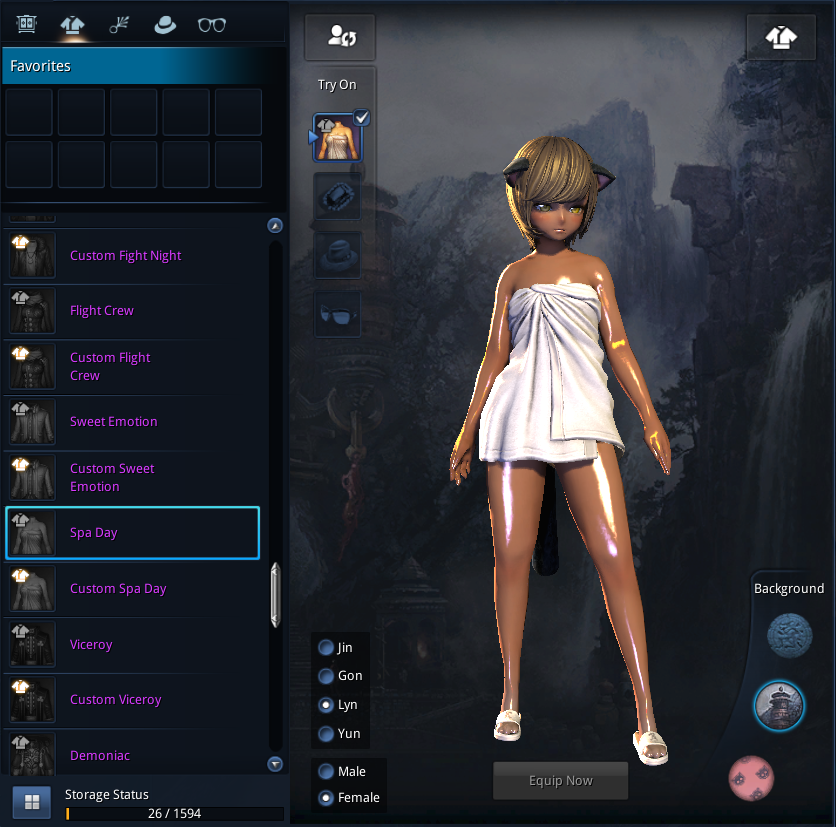The image size is (836, 827).
Task: Click the Storage Status progress bar
Action: click(x=174, y=814)
